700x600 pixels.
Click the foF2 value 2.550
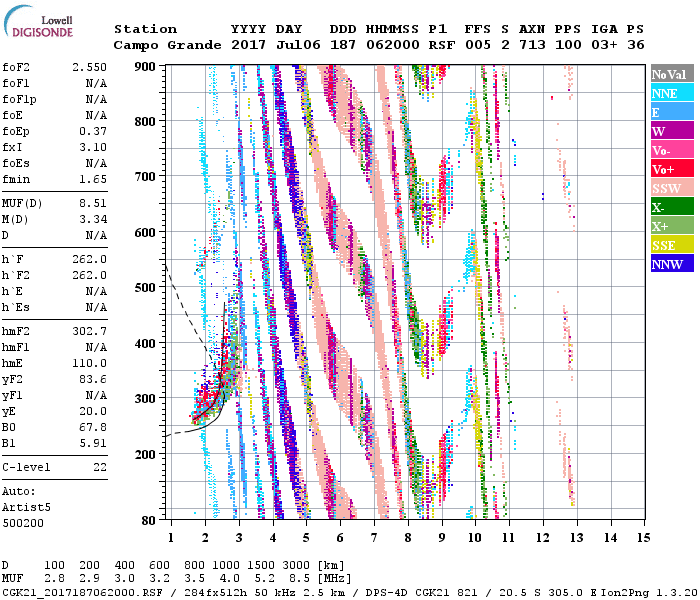click(x=88, y=66)
